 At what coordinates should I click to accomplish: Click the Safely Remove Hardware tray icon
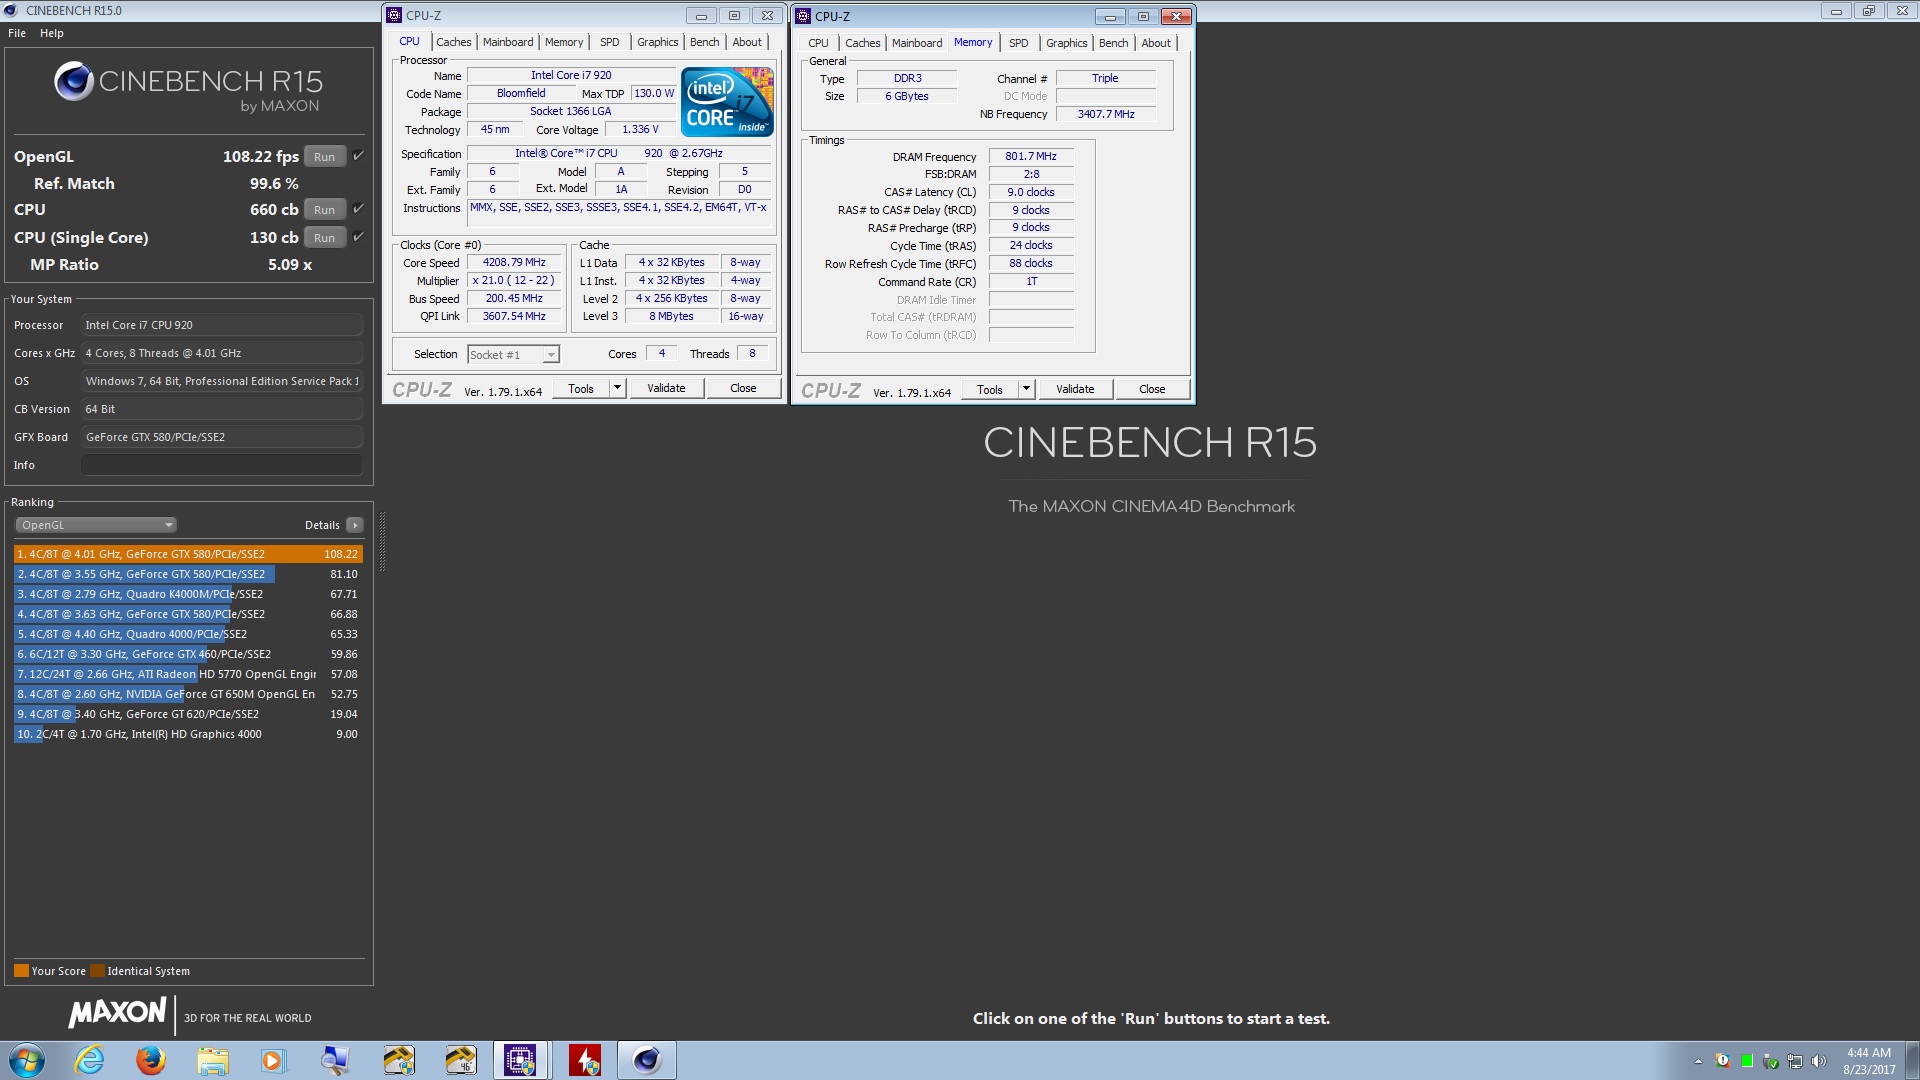pos(1770,1061)
